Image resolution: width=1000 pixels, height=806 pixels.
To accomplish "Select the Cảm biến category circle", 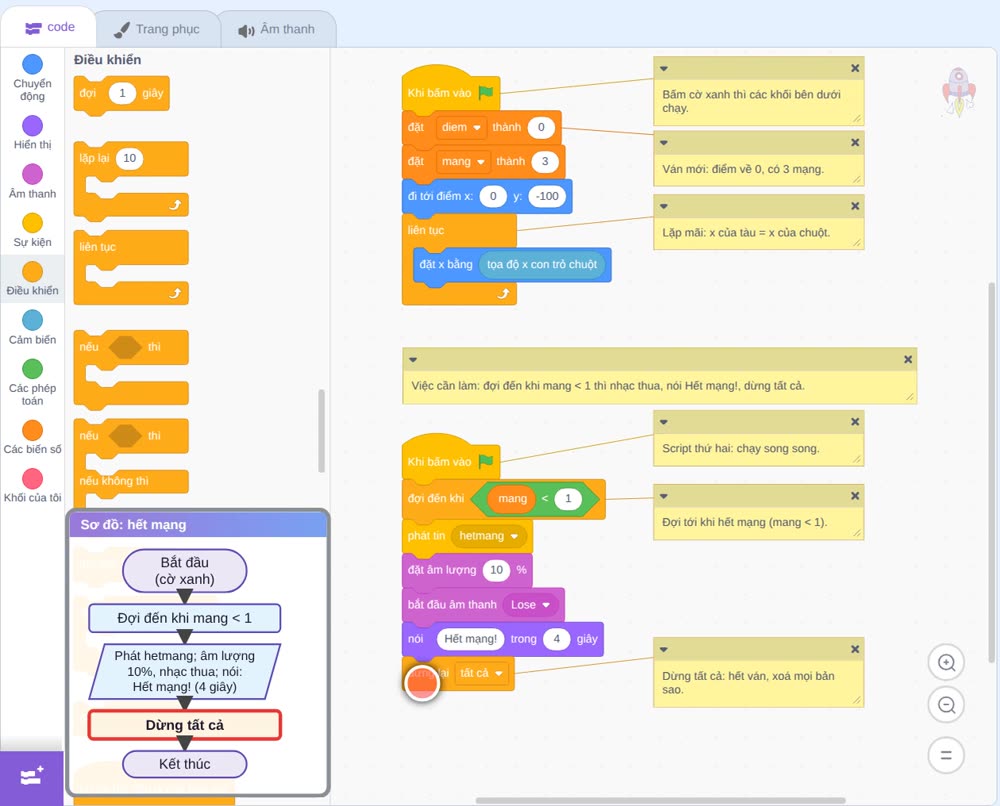I will coord(32,319).
